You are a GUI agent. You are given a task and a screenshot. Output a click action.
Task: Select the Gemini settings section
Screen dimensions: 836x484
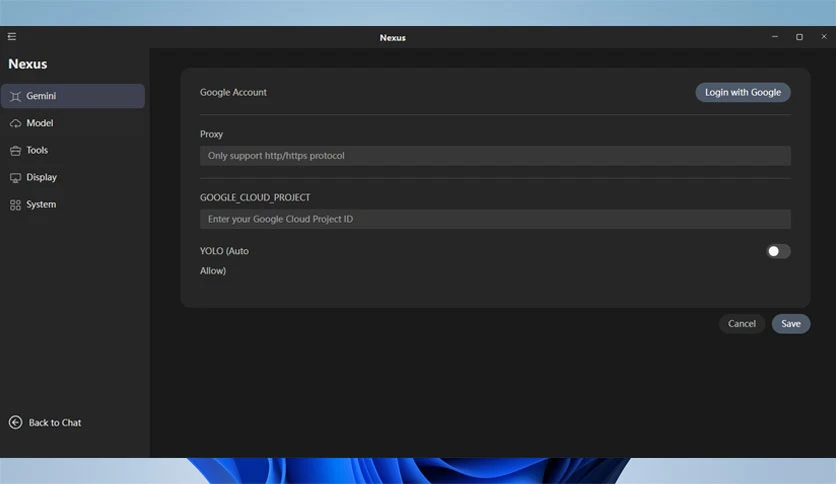click(73, 96)
